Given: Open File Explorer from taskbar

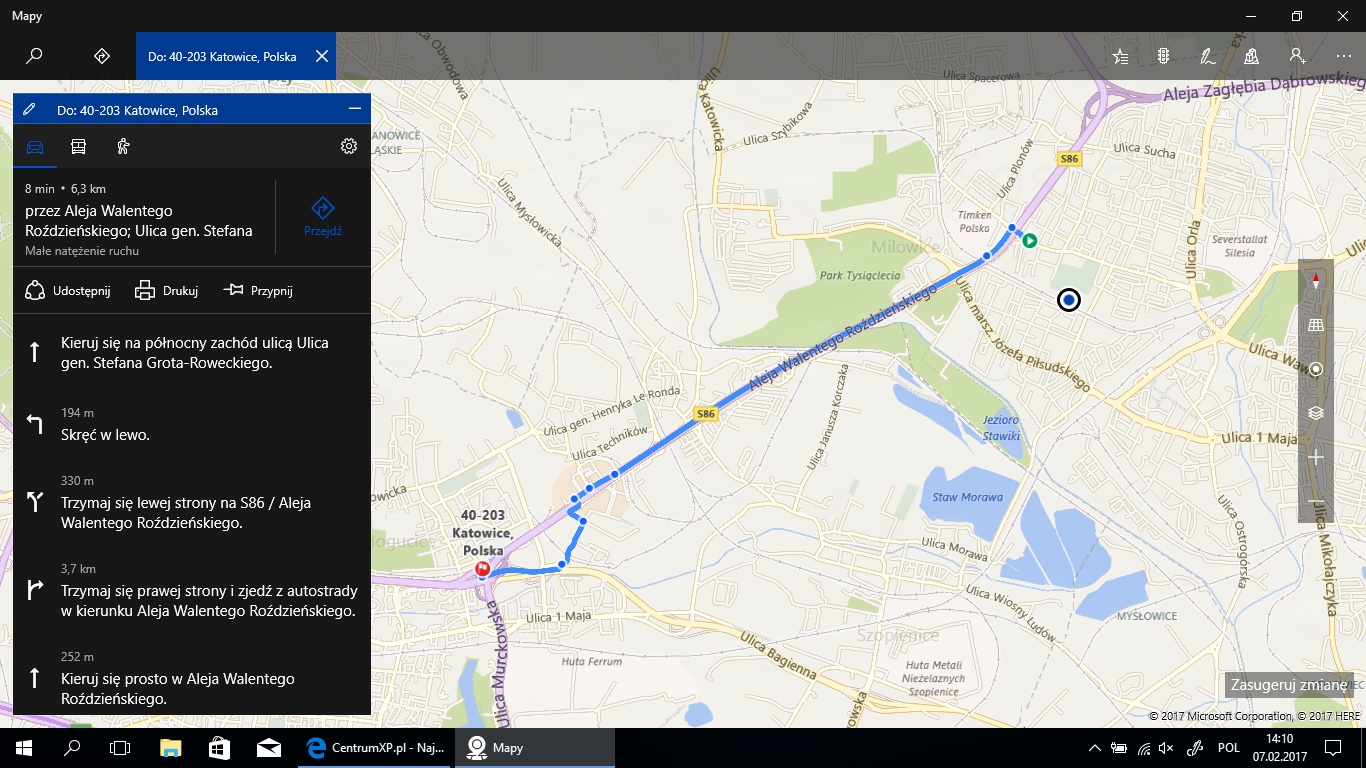Looking at the screenshot, I should (171, 747).
